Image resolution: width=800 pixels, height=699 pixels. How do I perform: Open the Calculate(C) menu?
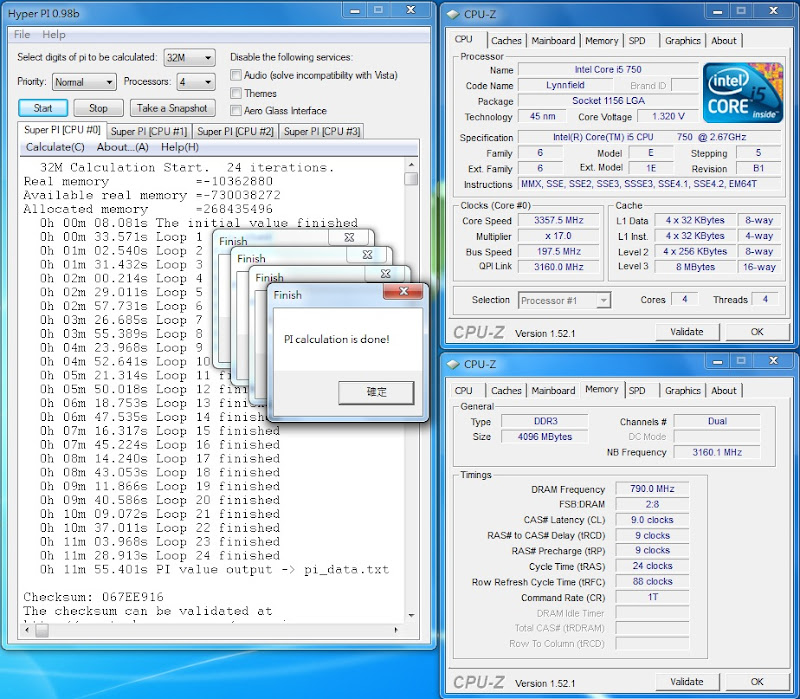pyautogui.click(x=55, y=147)
